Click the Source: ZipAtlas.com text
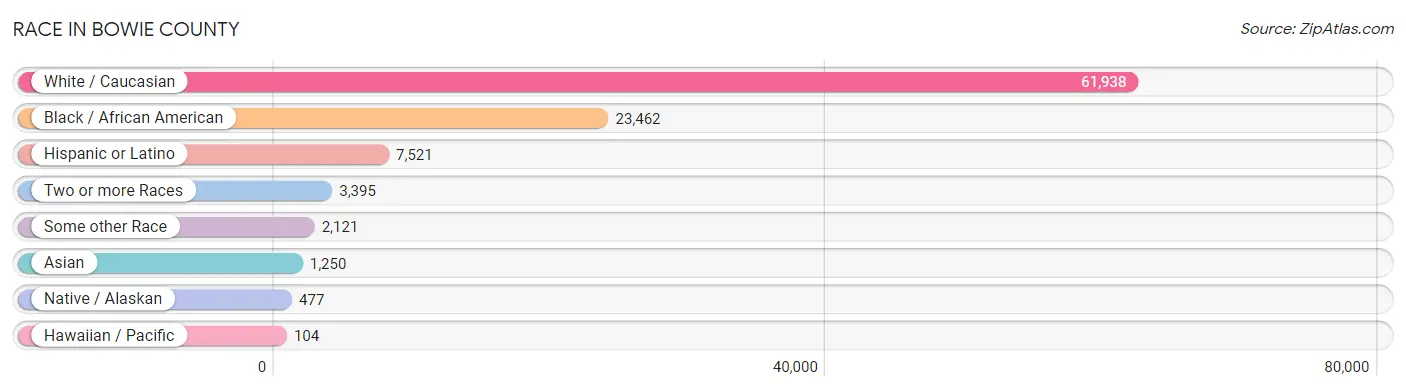 (x=1317, y=29)
